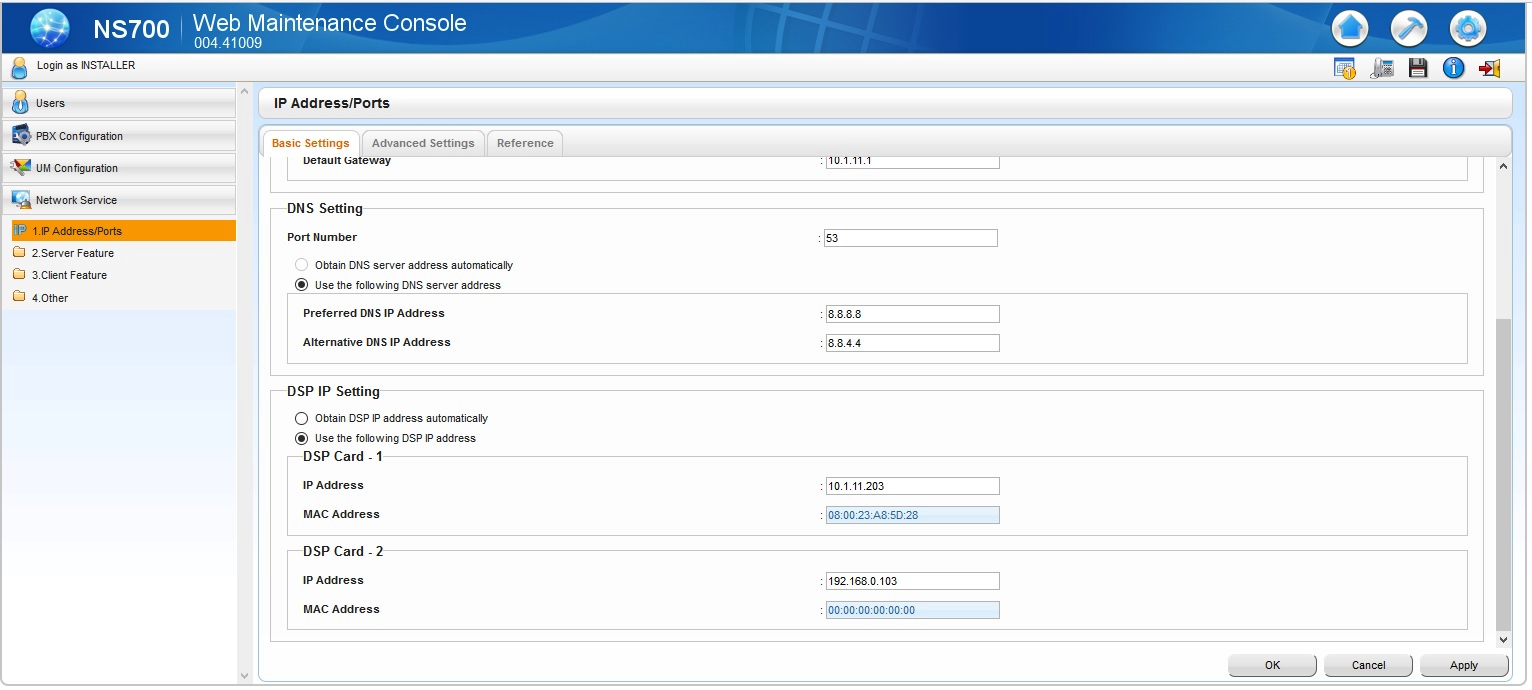Image resolution: width=1532 pixels, height=690 pixels.
Task: Click DSP Card 2 IP Address field
Action: coord(912,581)
